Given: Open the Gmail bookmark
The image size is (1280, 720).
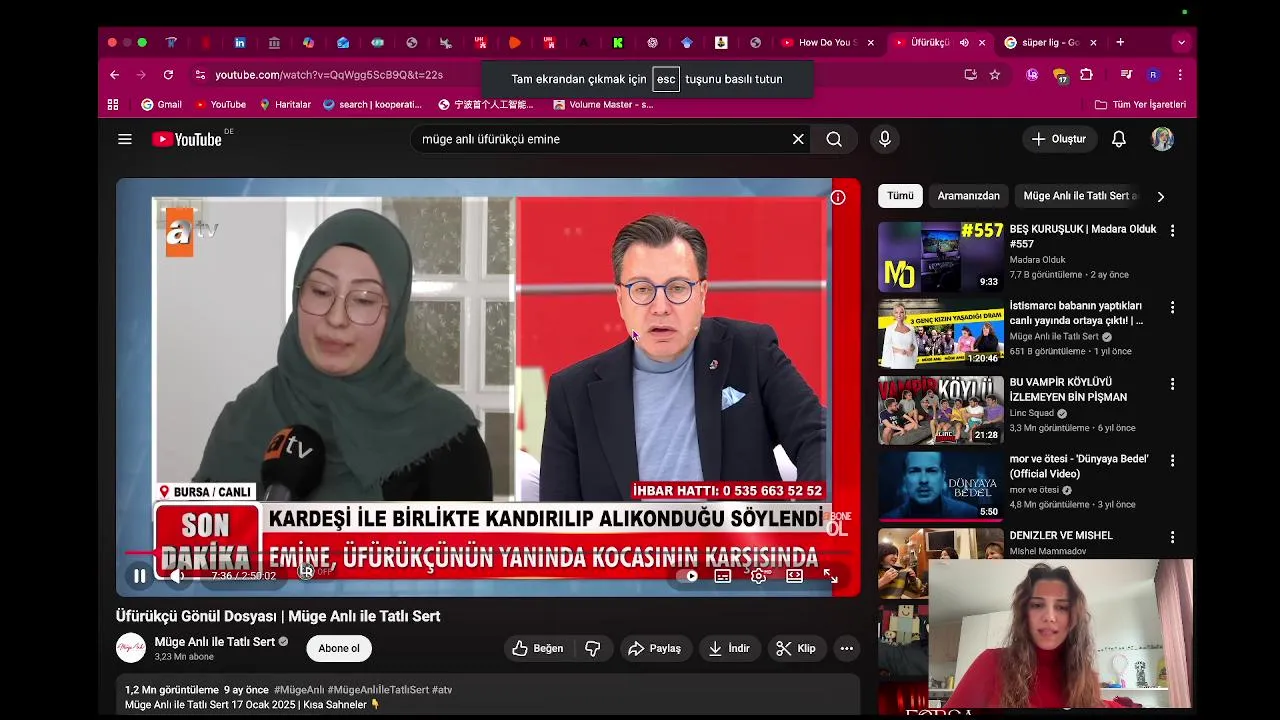Looking at the screenshot, I should coord(161,104).
